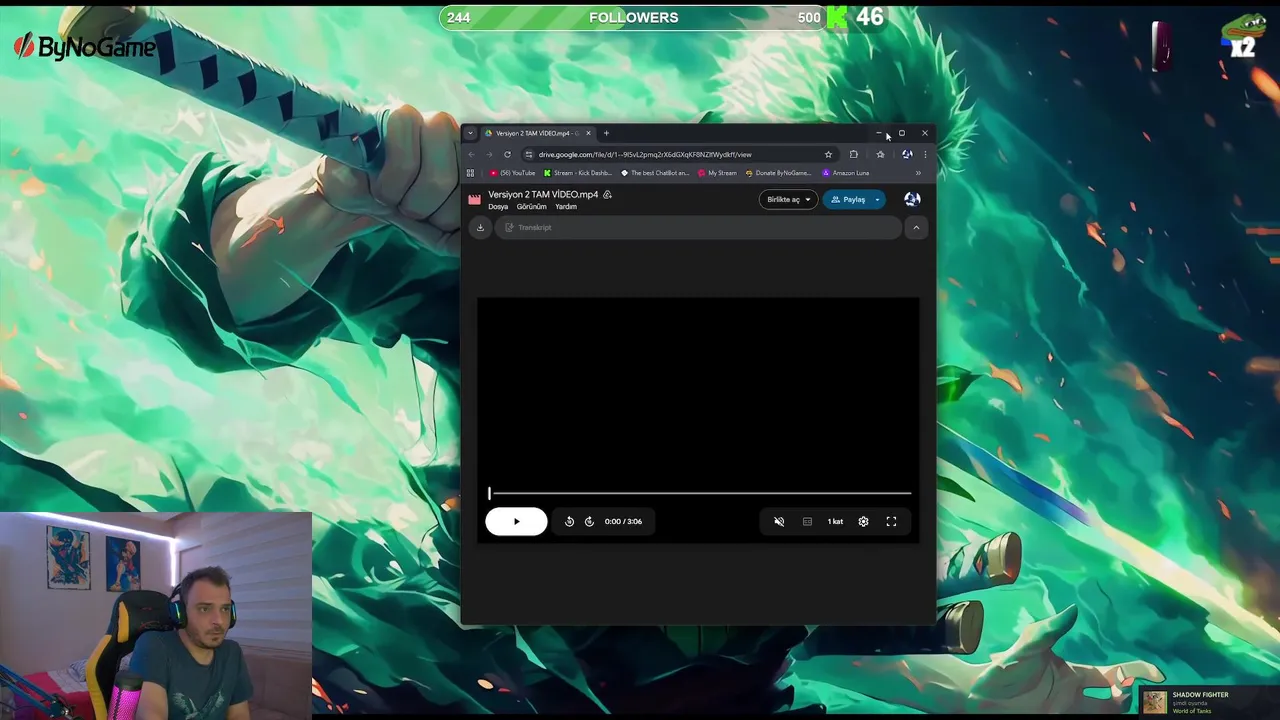
Task: Collapse the toolbar with the chevron
Action: click(x=916, y=227)
